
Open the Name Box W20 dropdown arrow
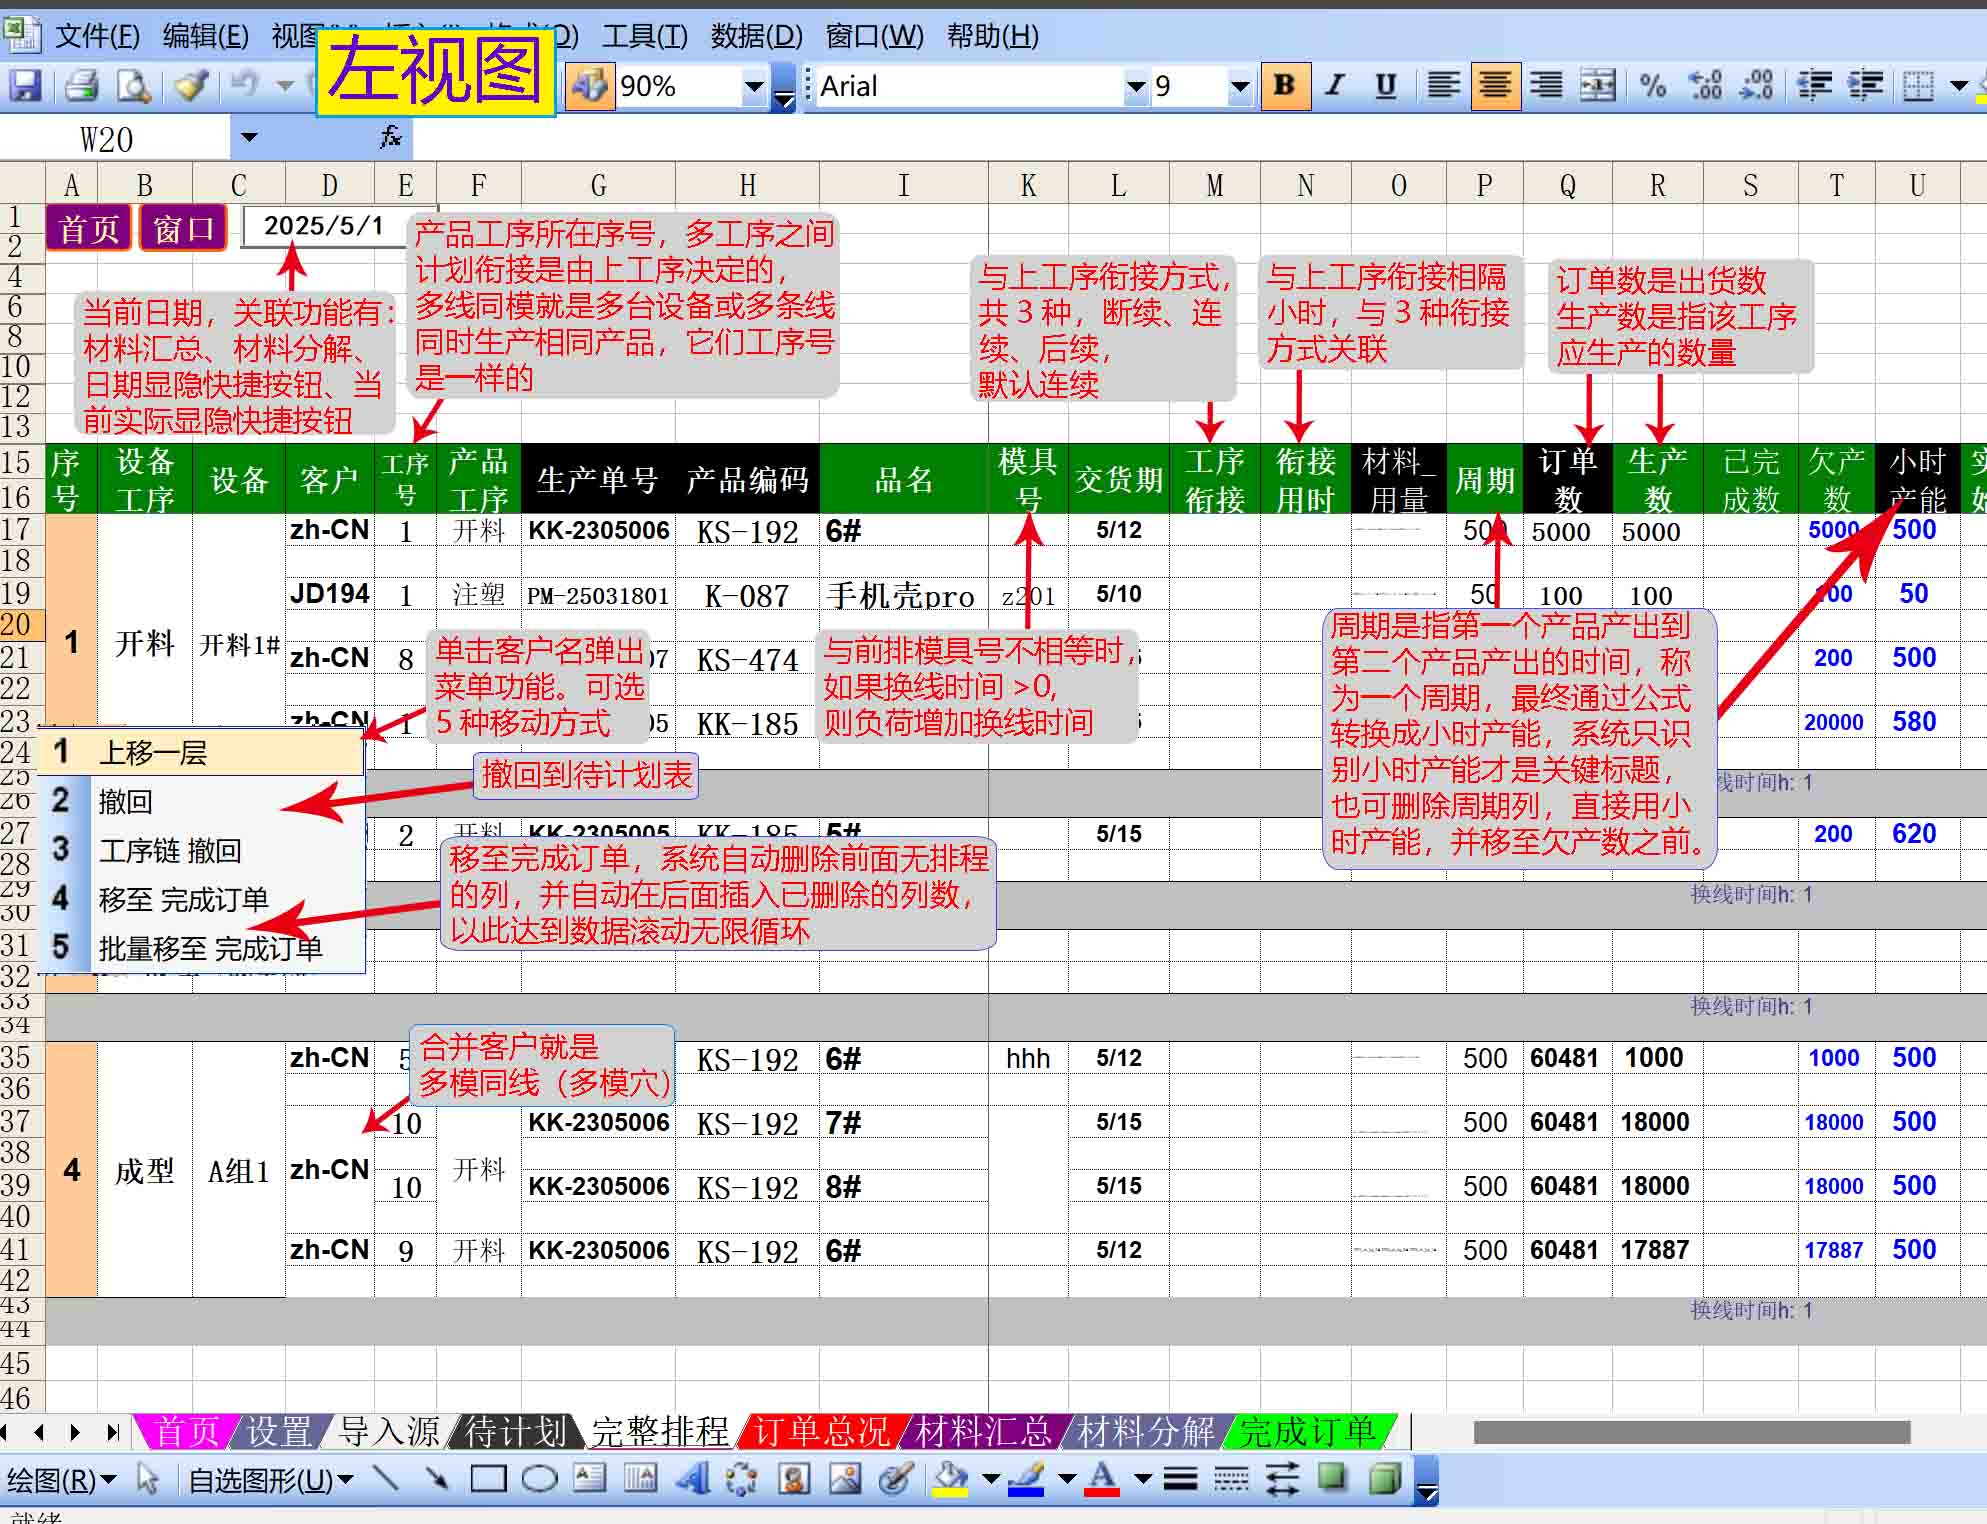coord(249,138)
